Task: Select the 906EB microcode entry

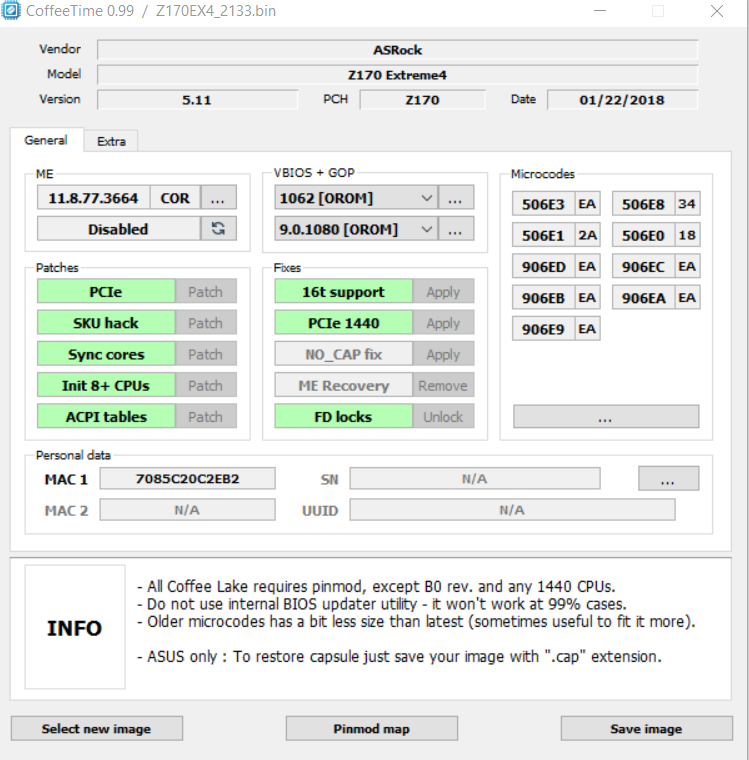Action: point(556,298)
